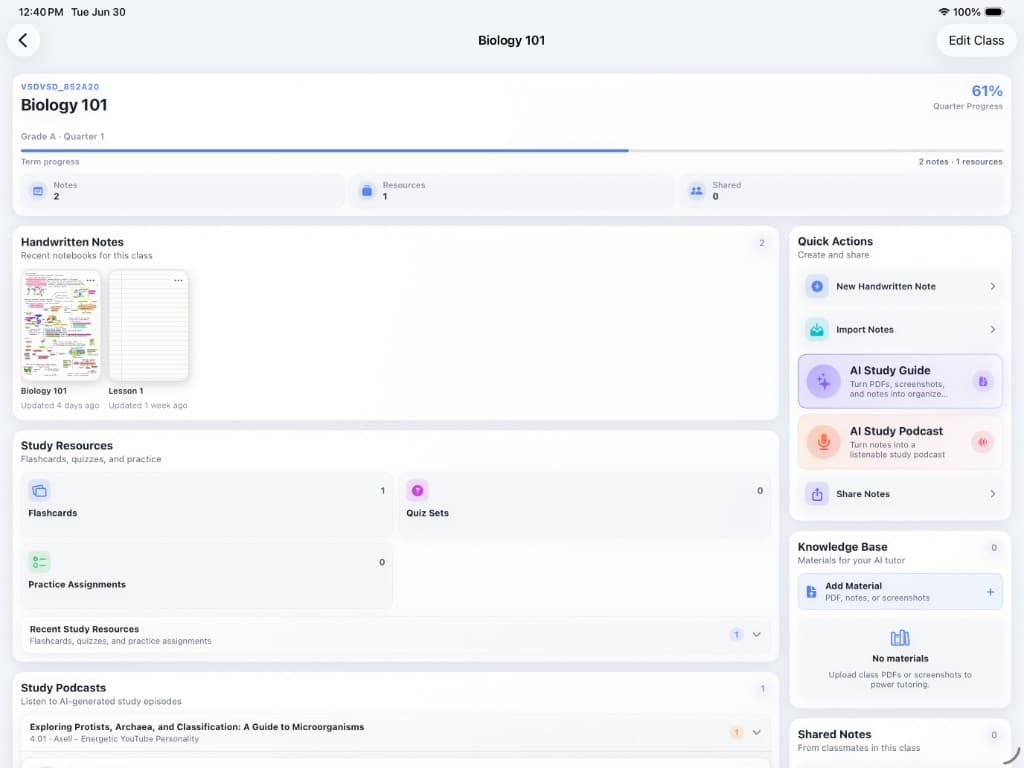Viewport: 1024px width, 768px height.
Task: Open Import Notes chevron
Action: coord(993,330)
